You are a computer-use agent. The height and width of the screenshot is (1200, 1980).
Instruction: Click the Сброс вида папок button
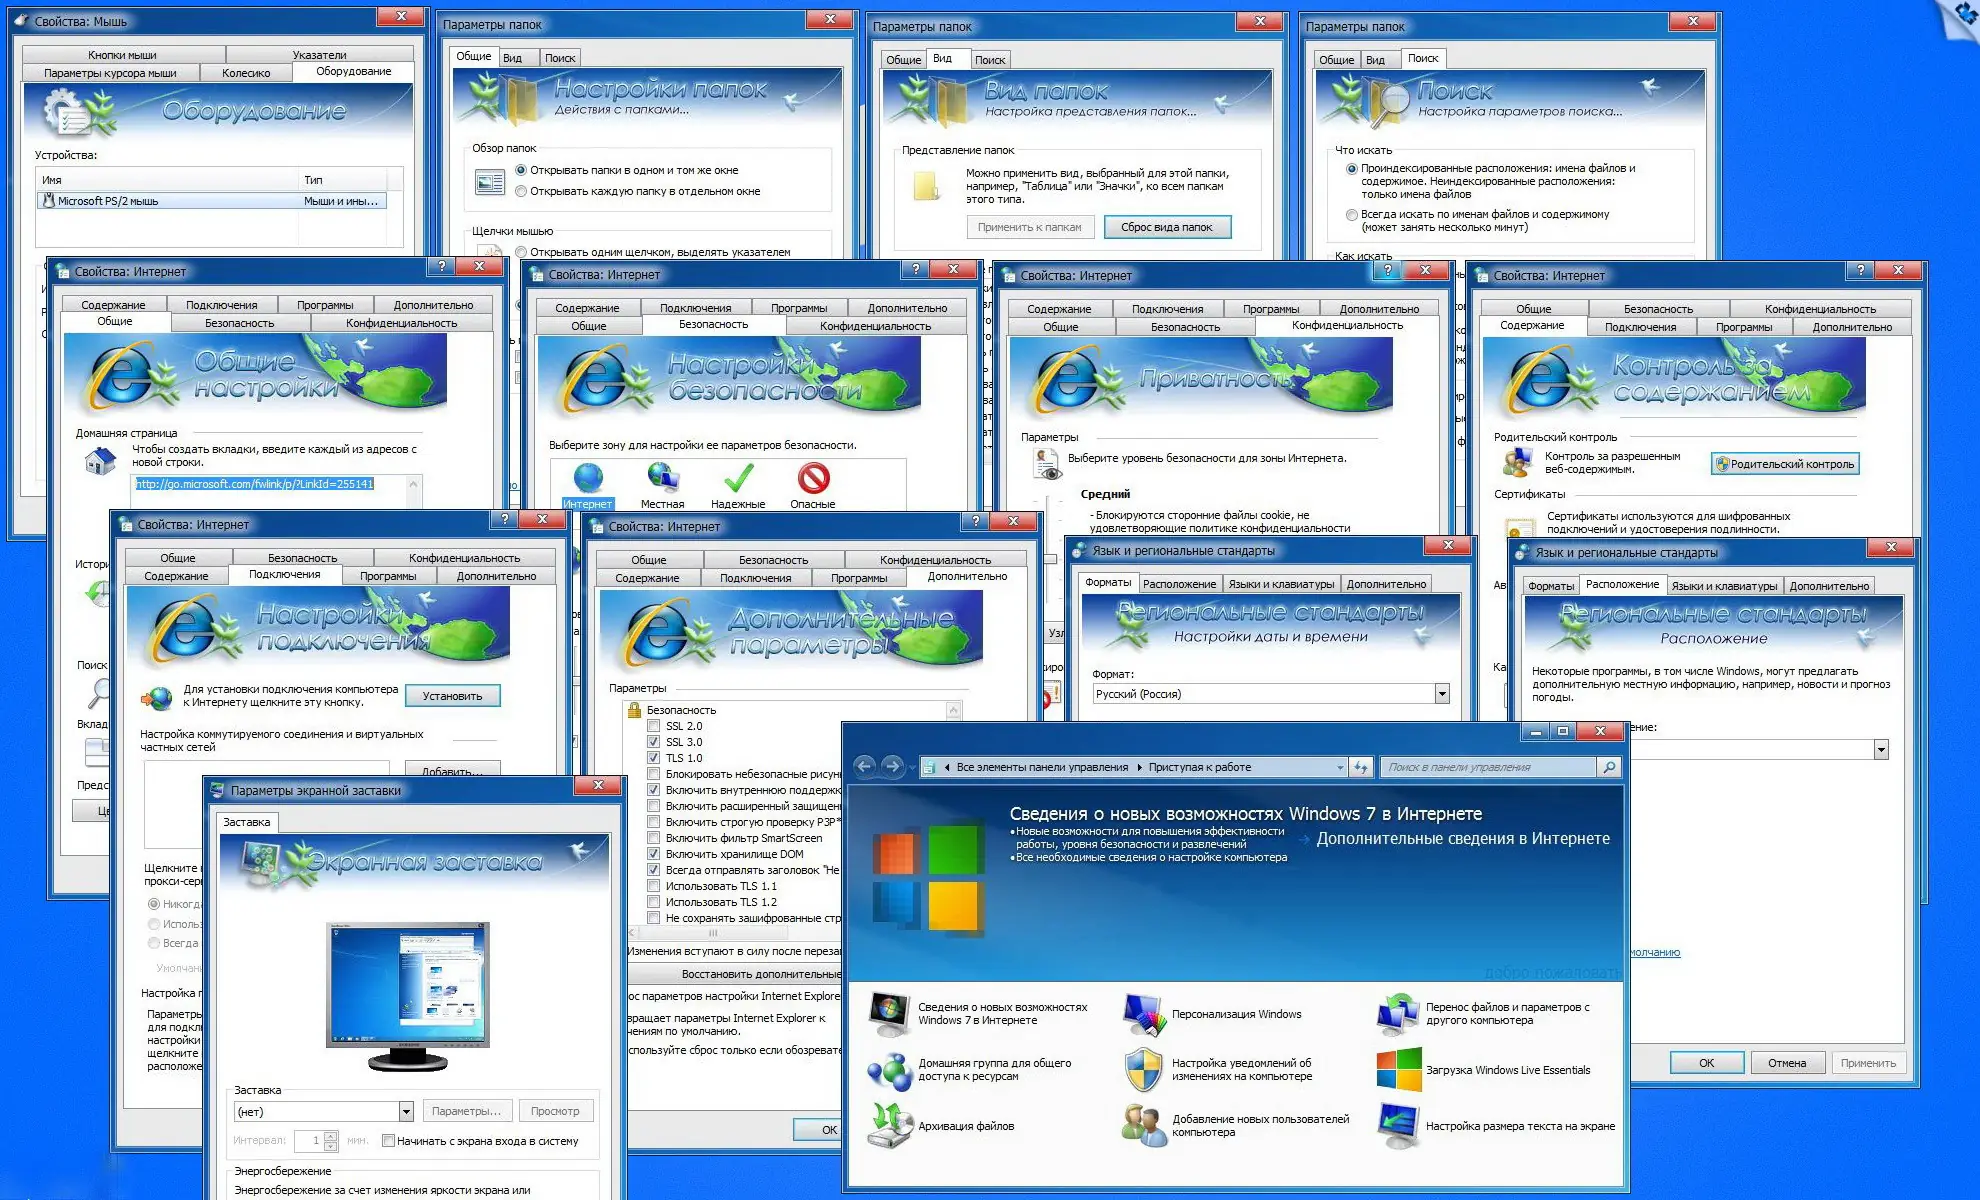(1168, 227)
